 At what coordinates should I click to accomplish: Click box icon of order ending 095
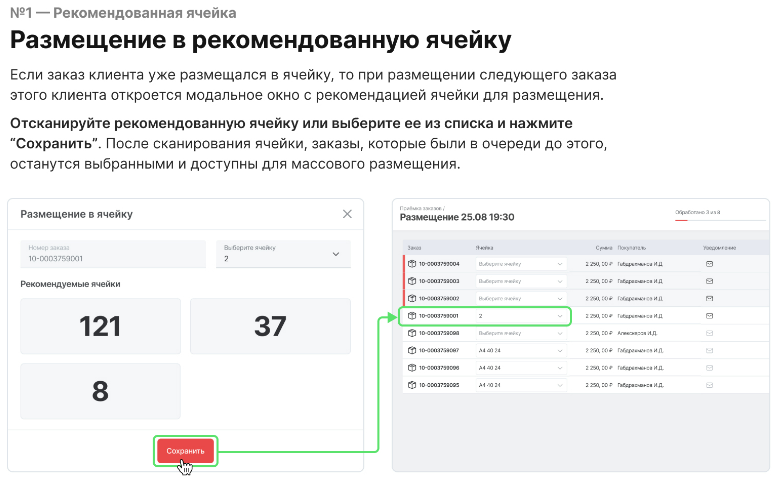tap(411, 385)
